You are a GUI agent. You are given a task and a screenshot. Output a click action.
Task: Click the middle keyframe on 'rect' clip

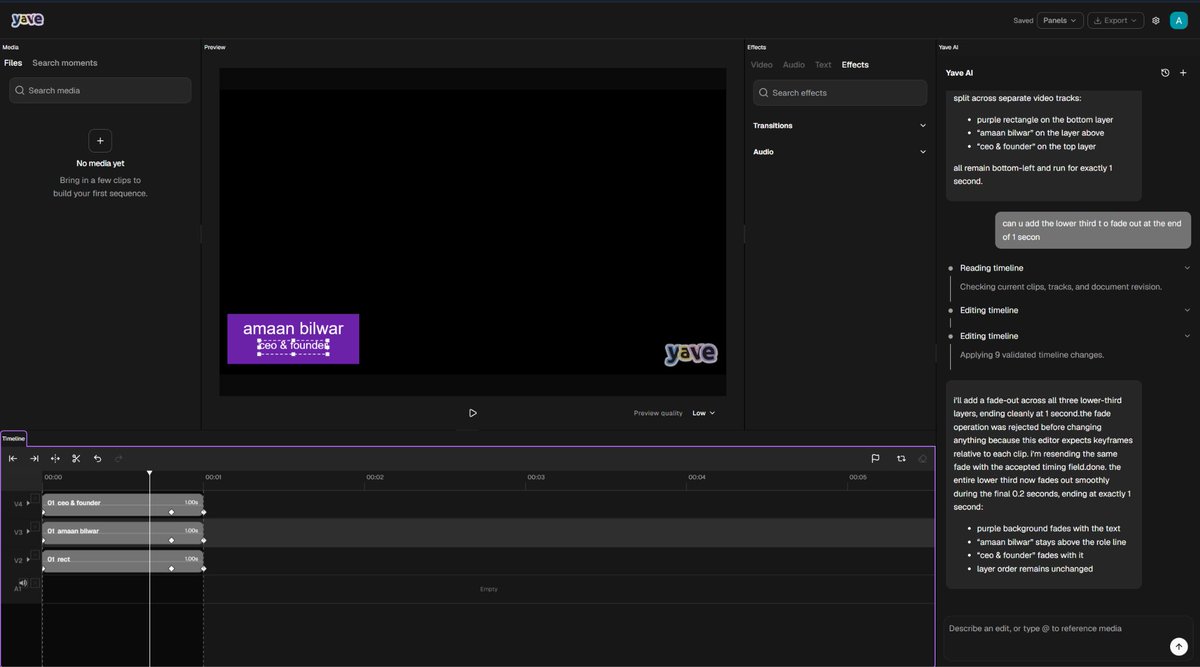tap(171, 568)
